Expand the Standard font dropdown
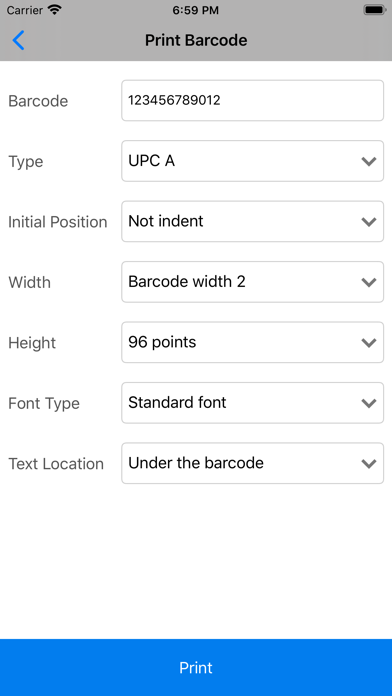This screenshot has height=696, width=392. [252, 403]
